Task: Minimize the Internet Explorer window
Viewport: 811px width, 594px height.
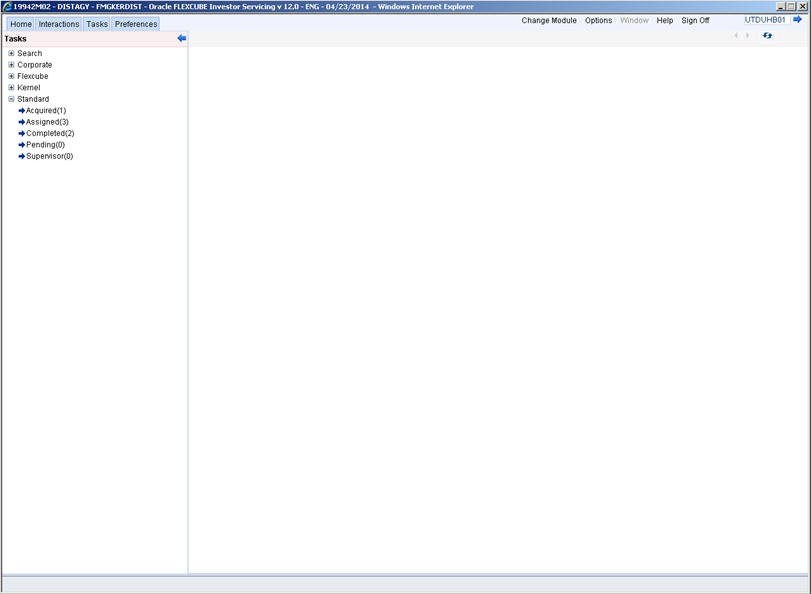Action: (x=780, y=6)
